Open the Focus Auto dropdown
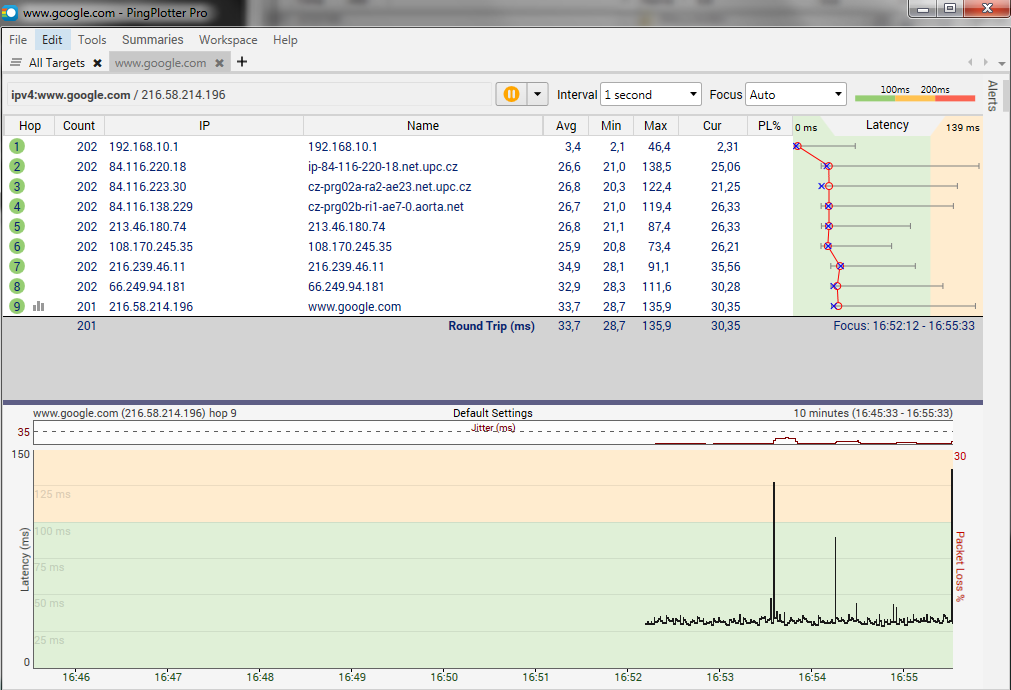 [796, 95]
